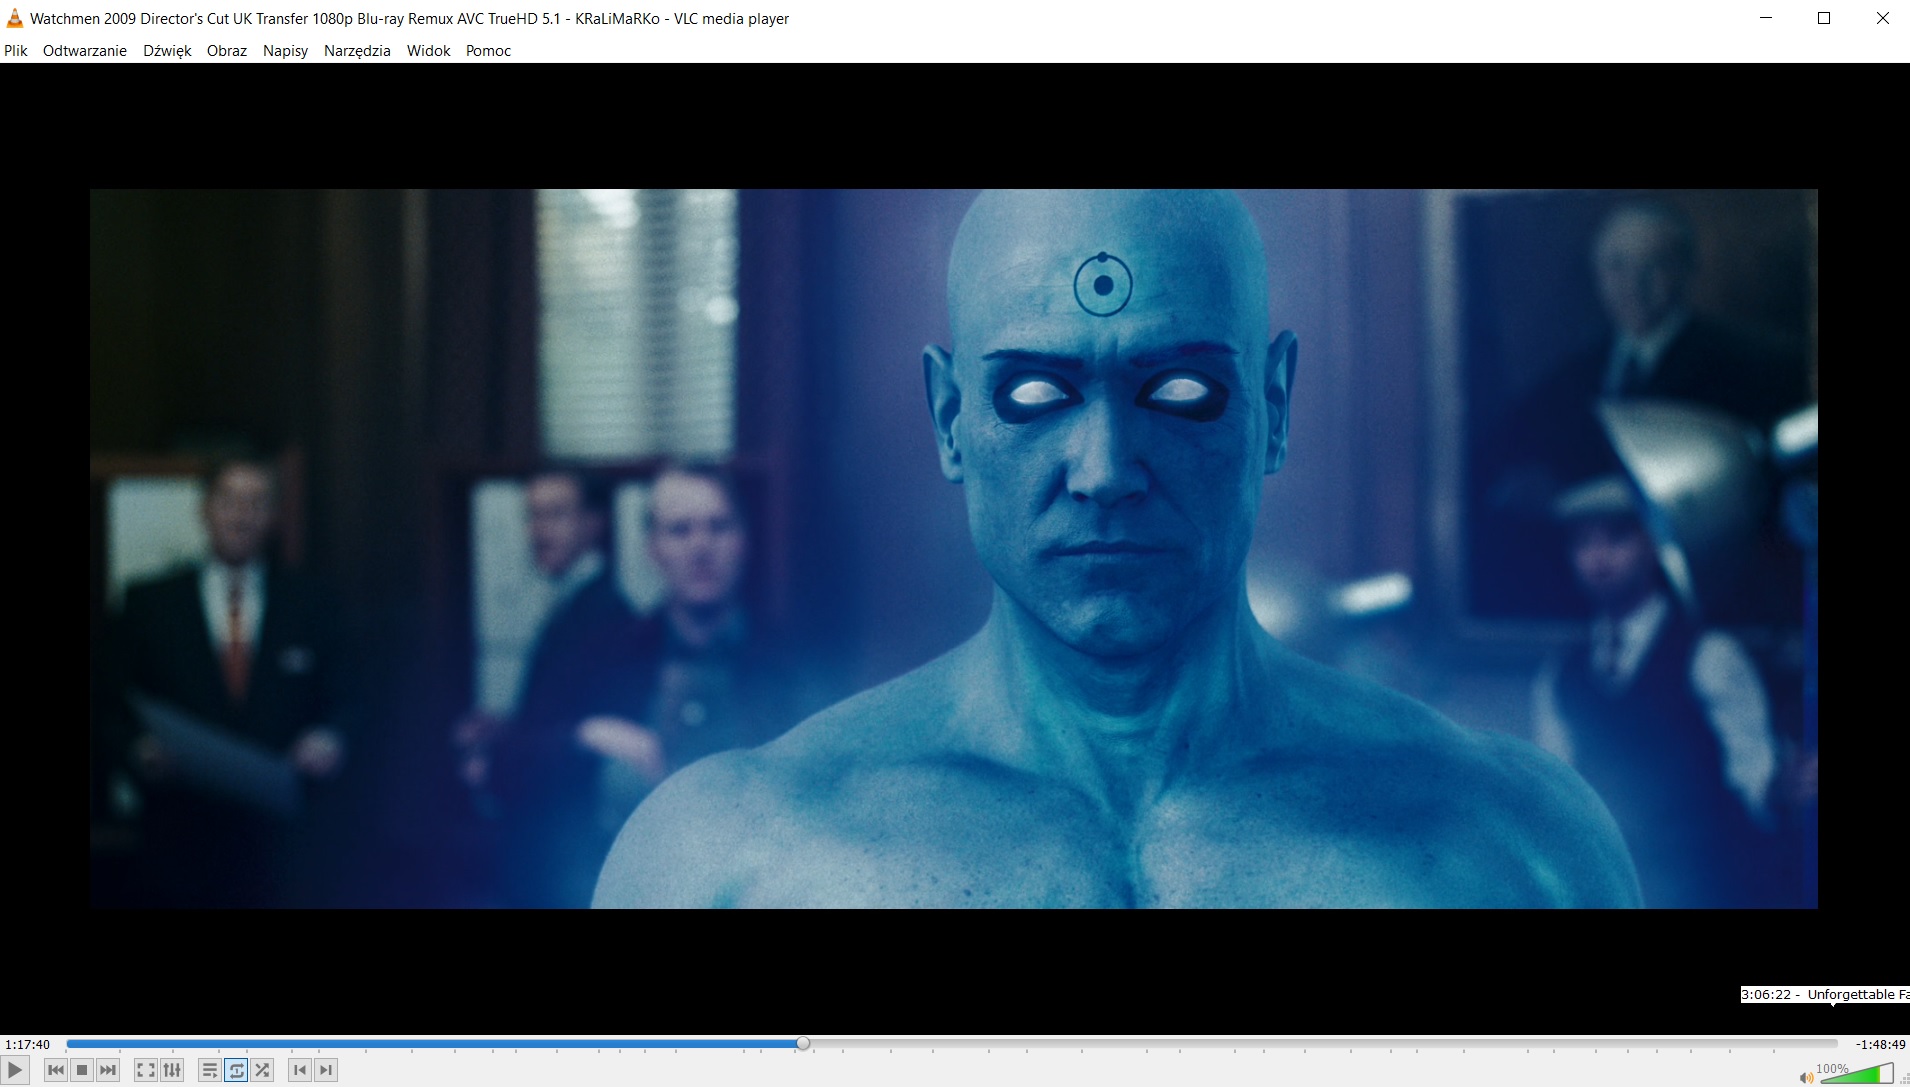Open the Obraz menu
The image size is (1910, 1087).
[x=227, y=51]
